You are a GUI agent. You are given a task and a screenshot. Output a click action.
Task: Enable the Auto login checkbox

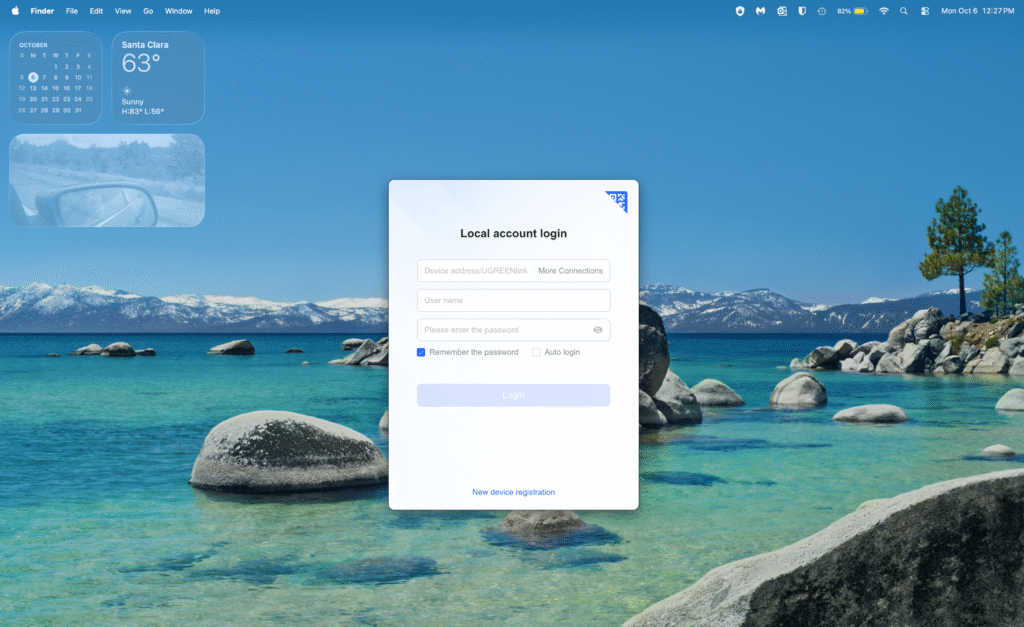pos(536,352)
